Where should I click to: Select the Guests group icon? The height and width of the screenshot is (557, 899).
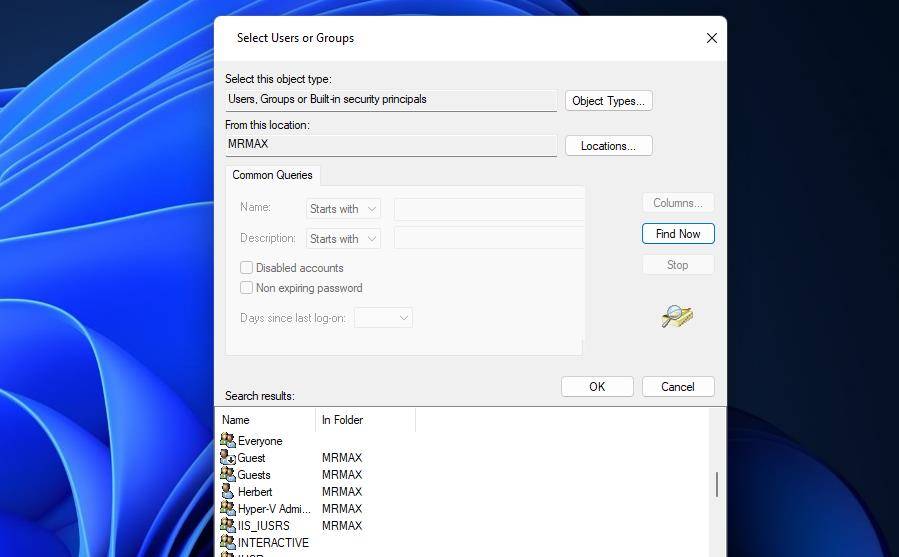coord(228,474)
